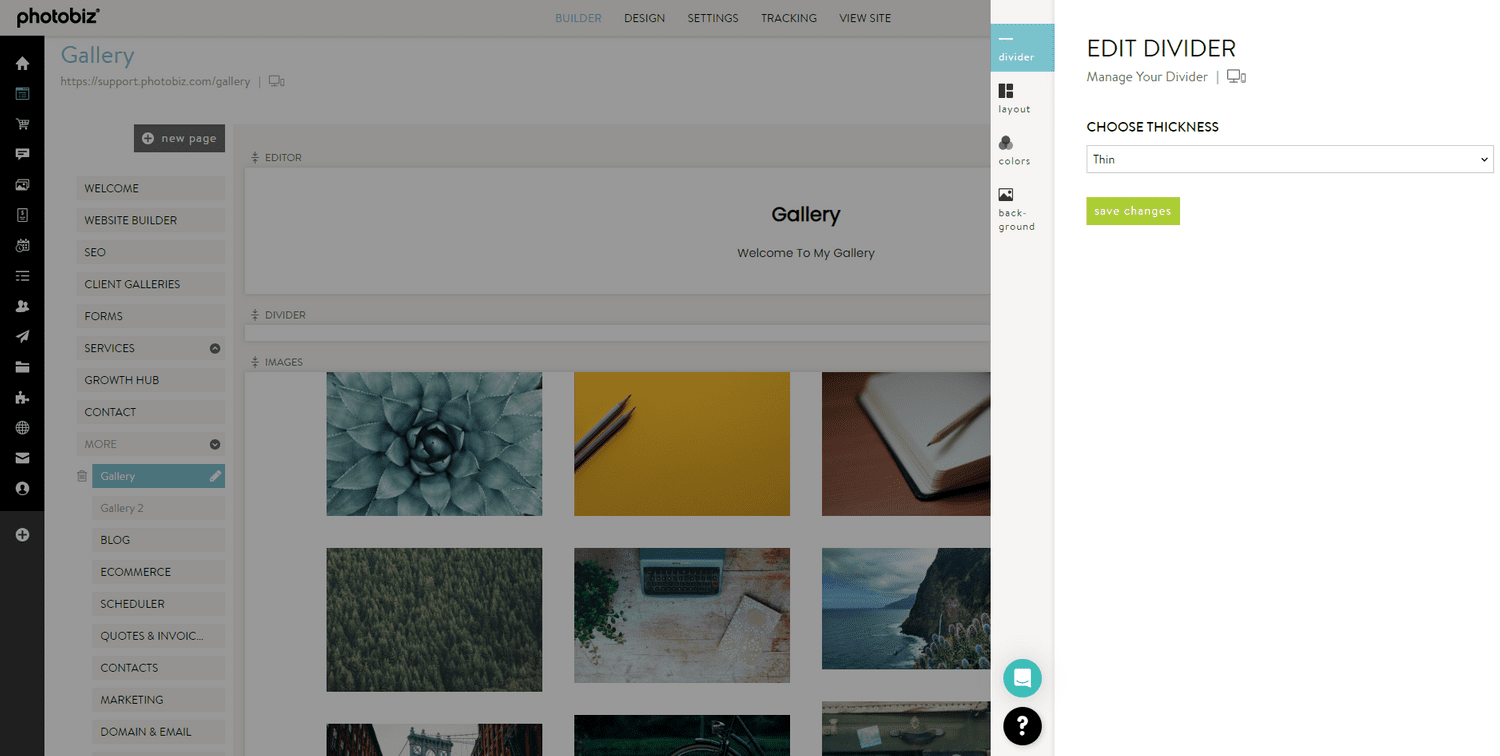Open the Choose Thickness dropdown
1500x756 pixels.
pos(1289,159)
